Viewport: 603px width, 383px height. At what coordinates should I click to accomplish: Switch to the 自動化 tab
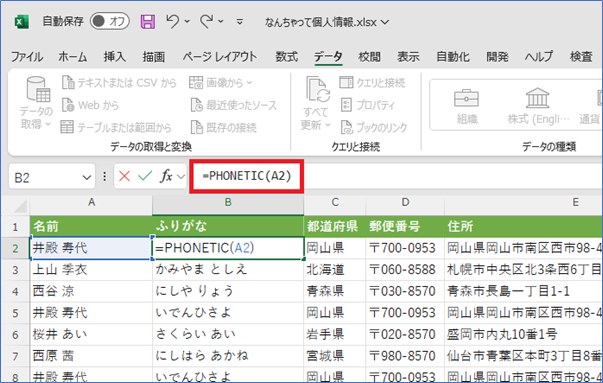click(x=453, y=57)
